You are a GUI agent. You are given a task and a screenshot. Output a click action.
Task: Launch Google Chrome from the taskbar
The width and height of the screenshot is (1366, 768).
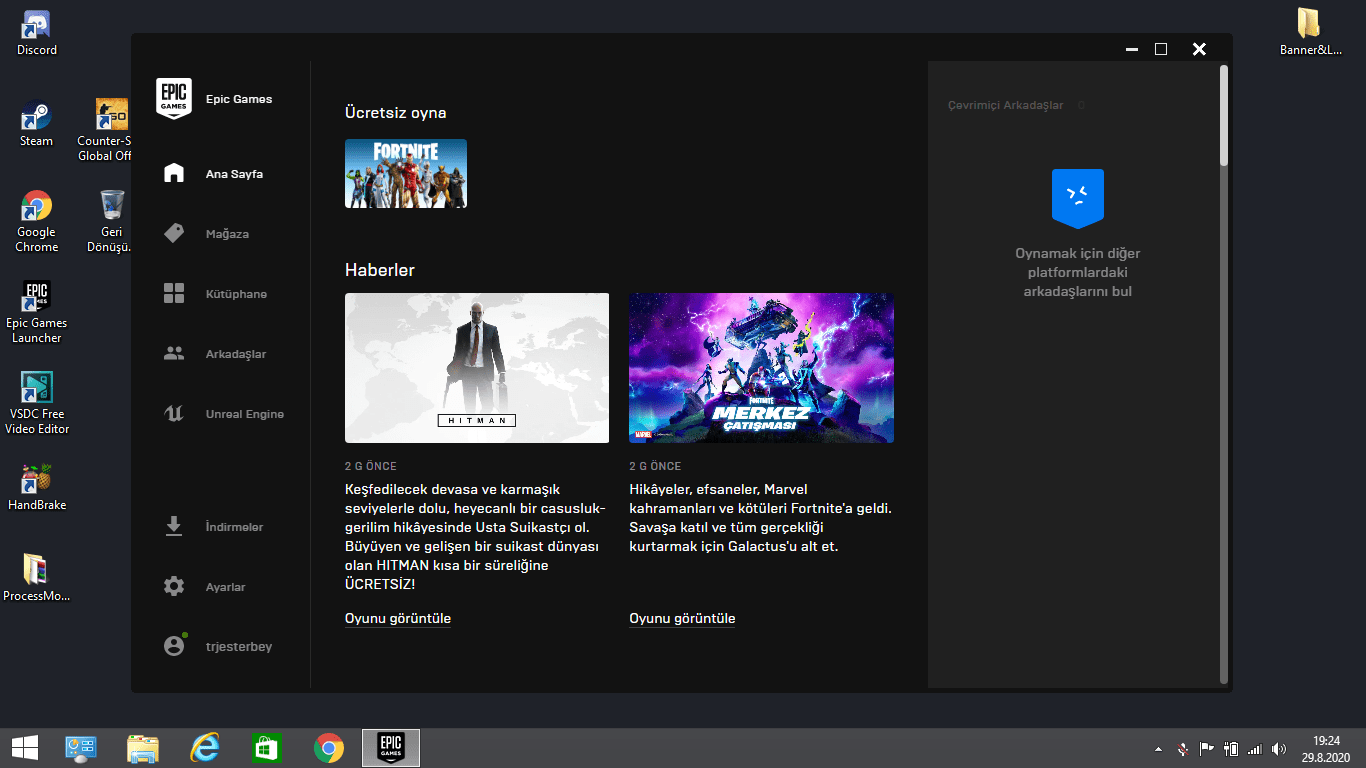pos(329,747)
